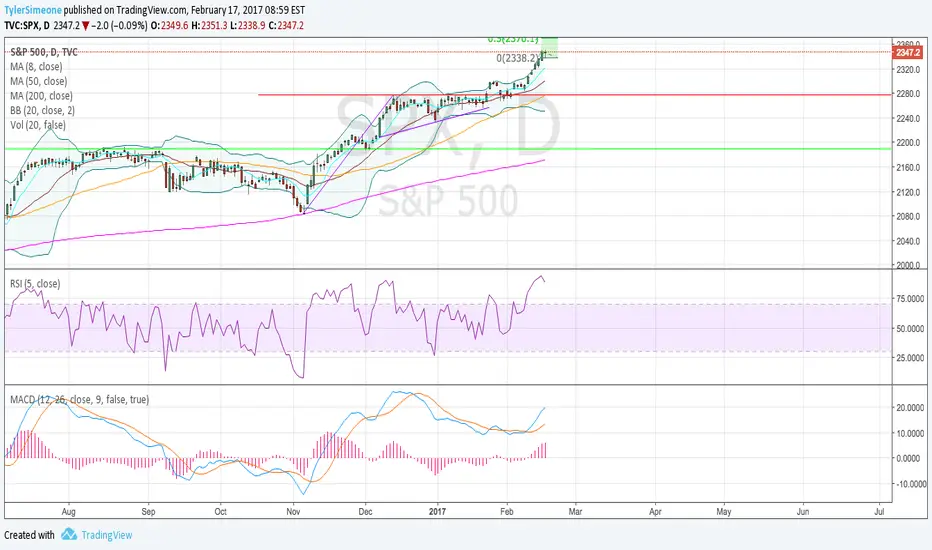Click the Apr label on the time axis
Screen dimensions: 932x550
pyautogui.click(x=655, y=511)
